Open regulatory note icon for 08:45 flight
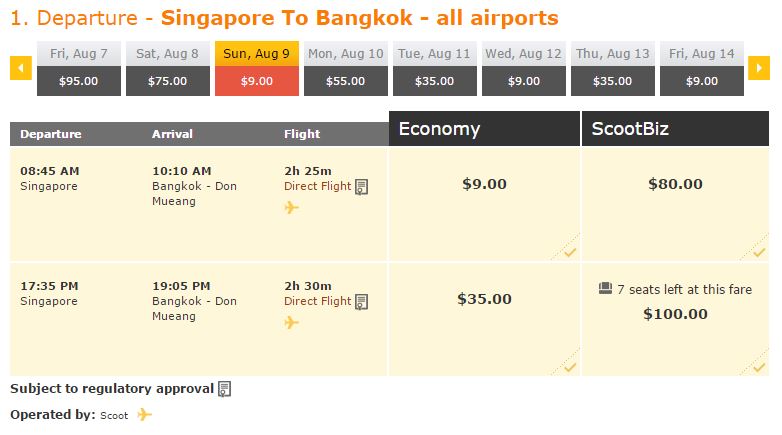Image resolution: width=782 pixels, height=435 pixels. (362, 187)
